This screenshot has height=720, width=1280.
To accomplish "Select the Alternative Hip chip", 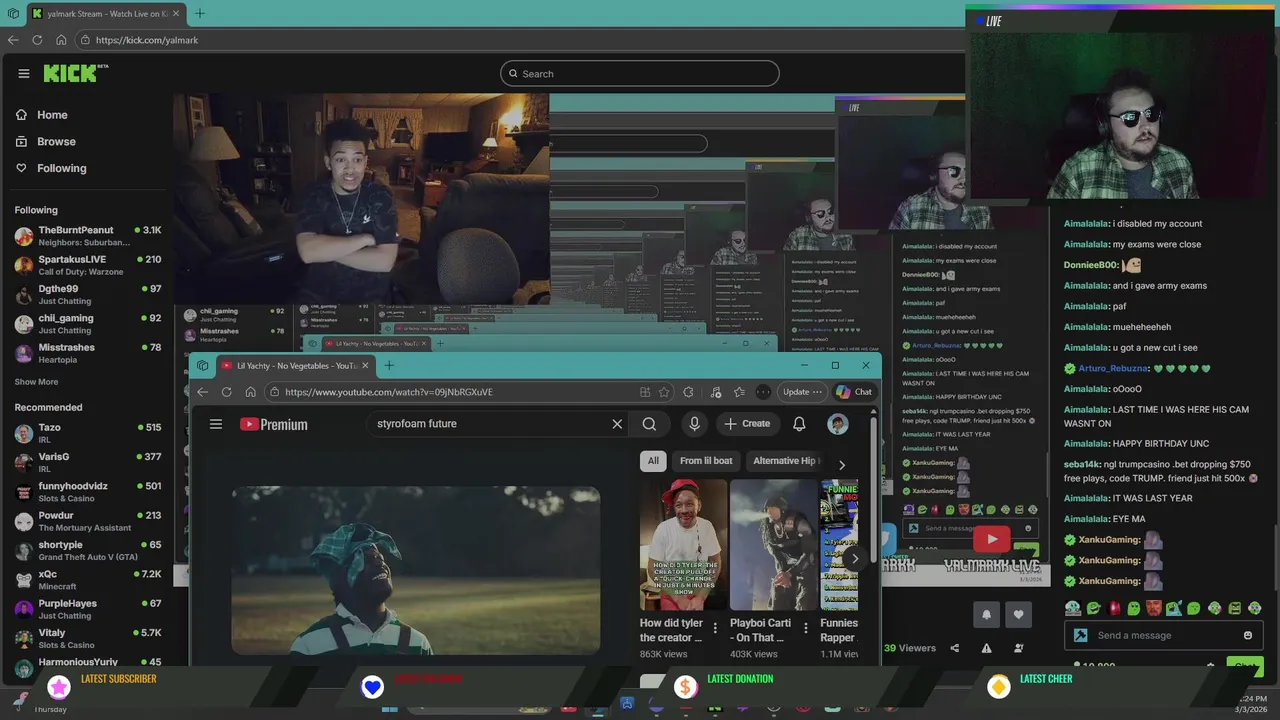I will coord(784,461).
